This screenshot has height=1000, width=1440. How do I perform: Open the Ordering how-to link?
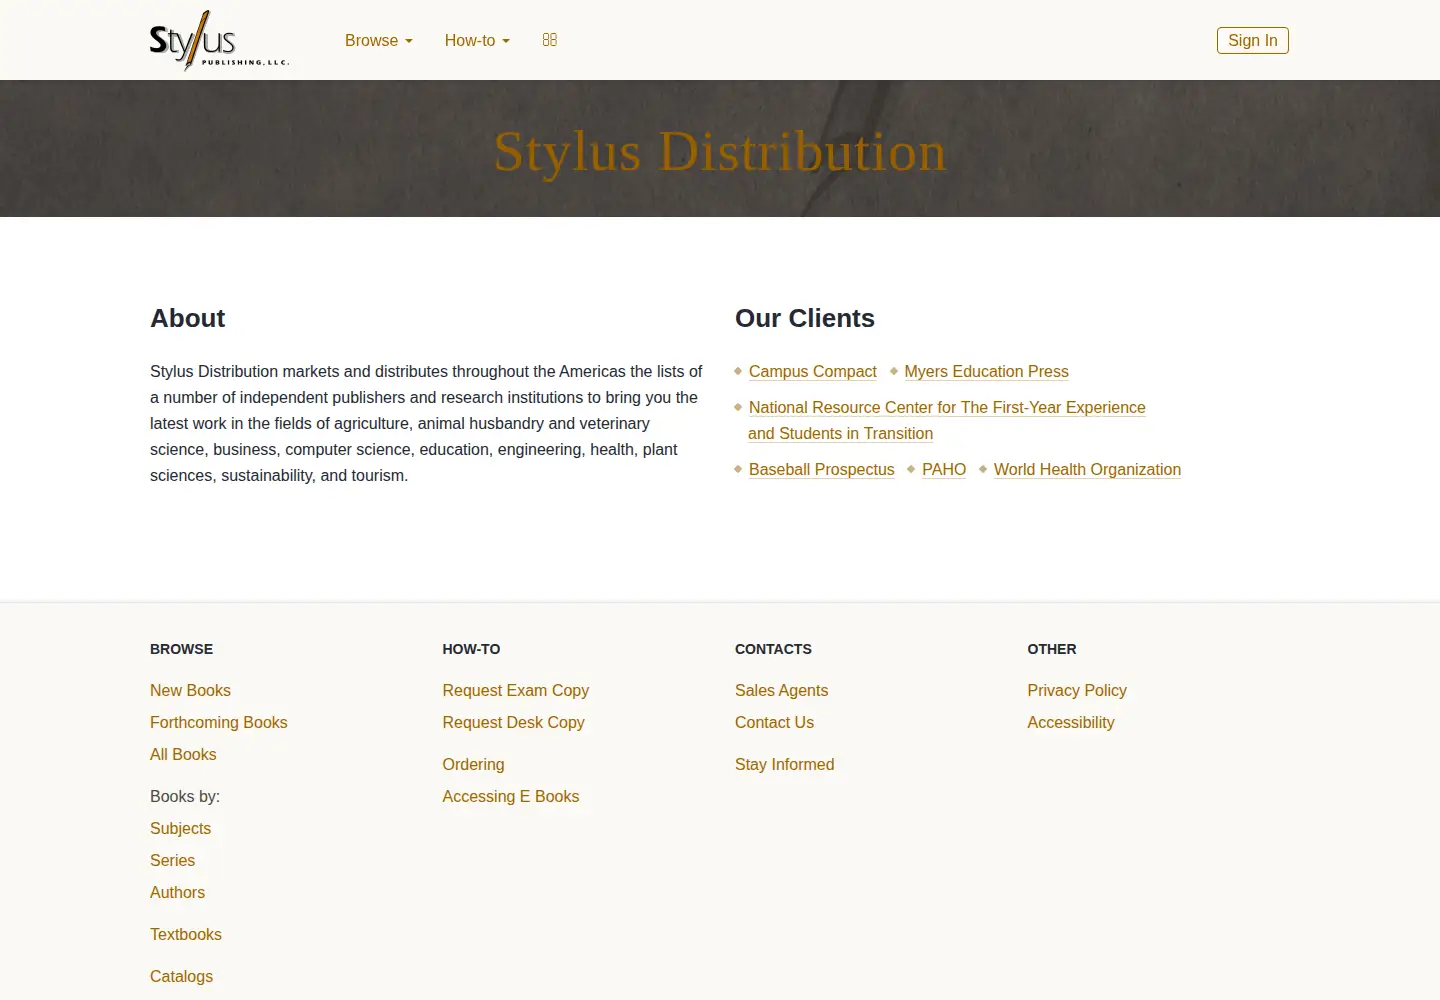pos(473,764)
